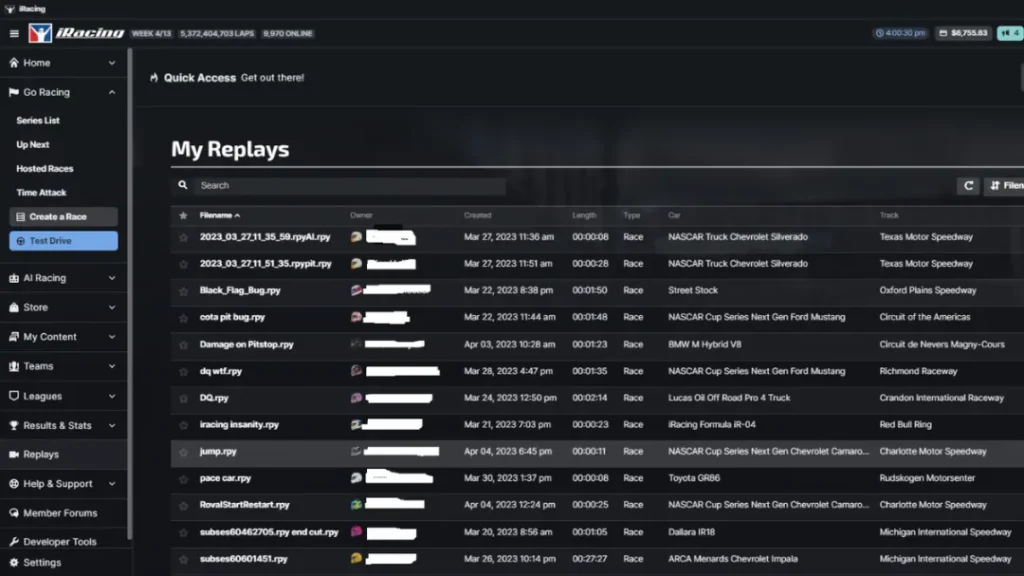Click the account balance wallet icon
The image size is (1024, 576).
coord(942,33)
